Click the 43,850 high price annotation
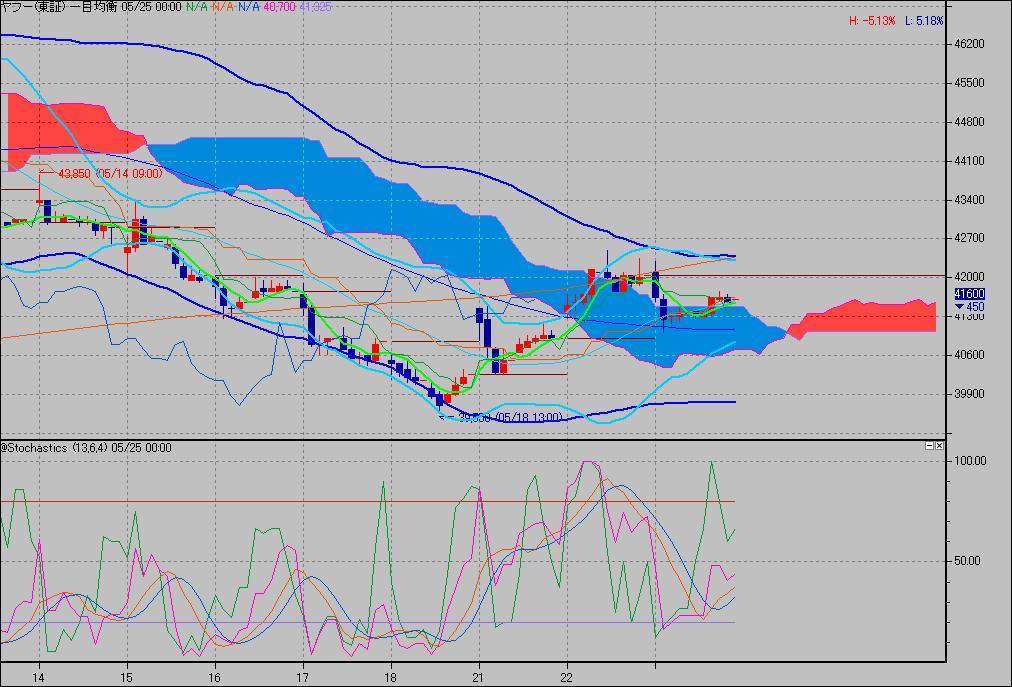This screenshot has height=687, width=1012. click(108, 173)
